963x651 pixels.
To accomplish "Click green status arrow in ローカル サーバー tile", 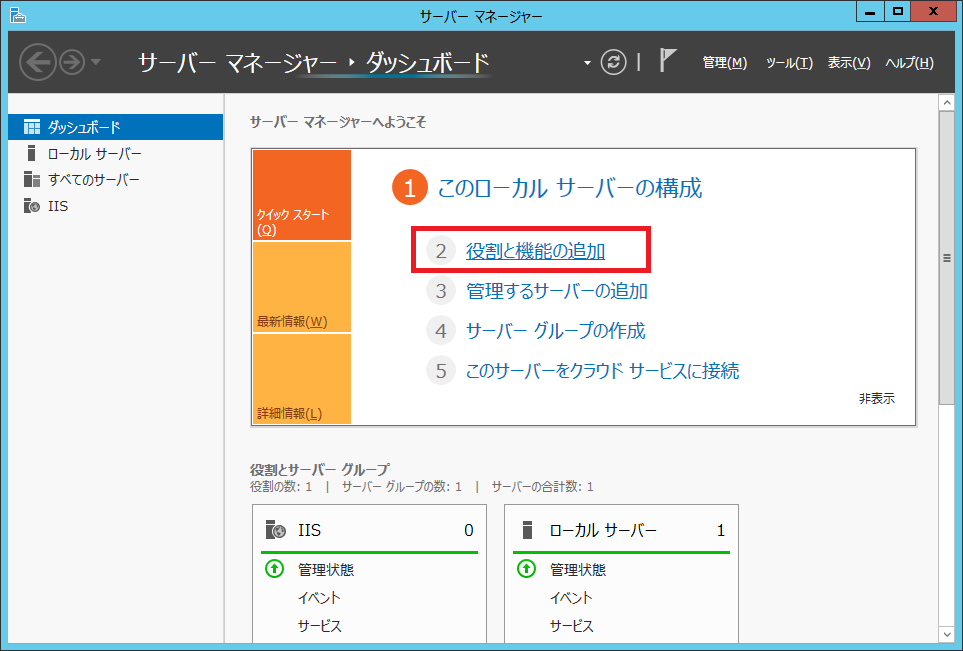I will [x=527, y=569].
